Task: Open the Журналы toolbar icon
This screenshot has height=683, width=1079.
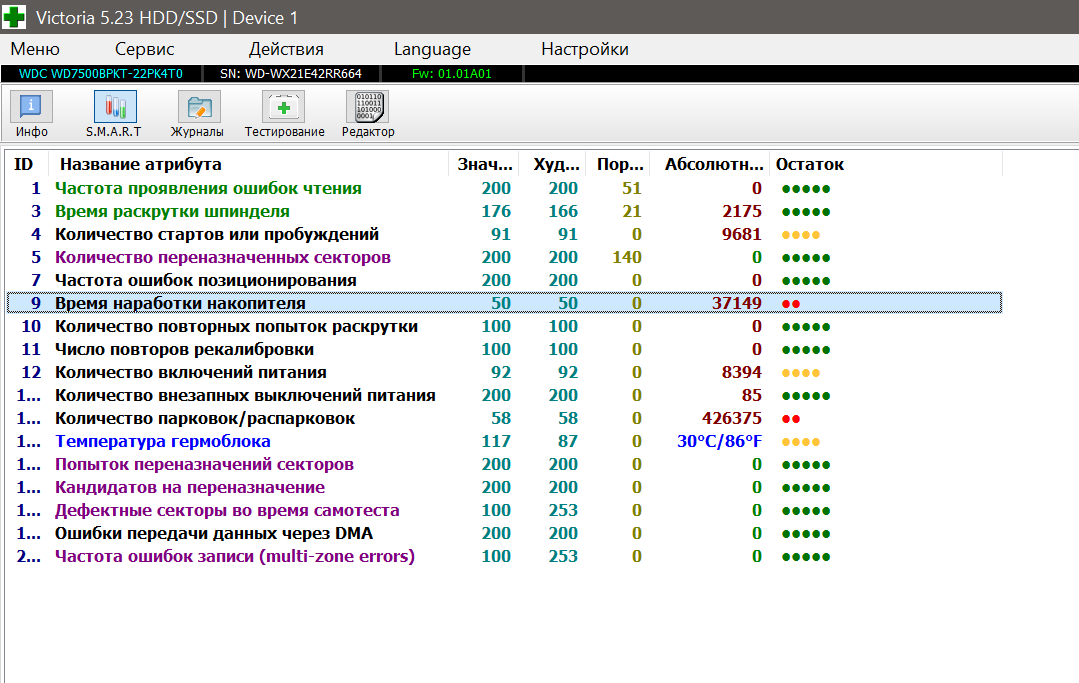Action: tap(198, 114)
